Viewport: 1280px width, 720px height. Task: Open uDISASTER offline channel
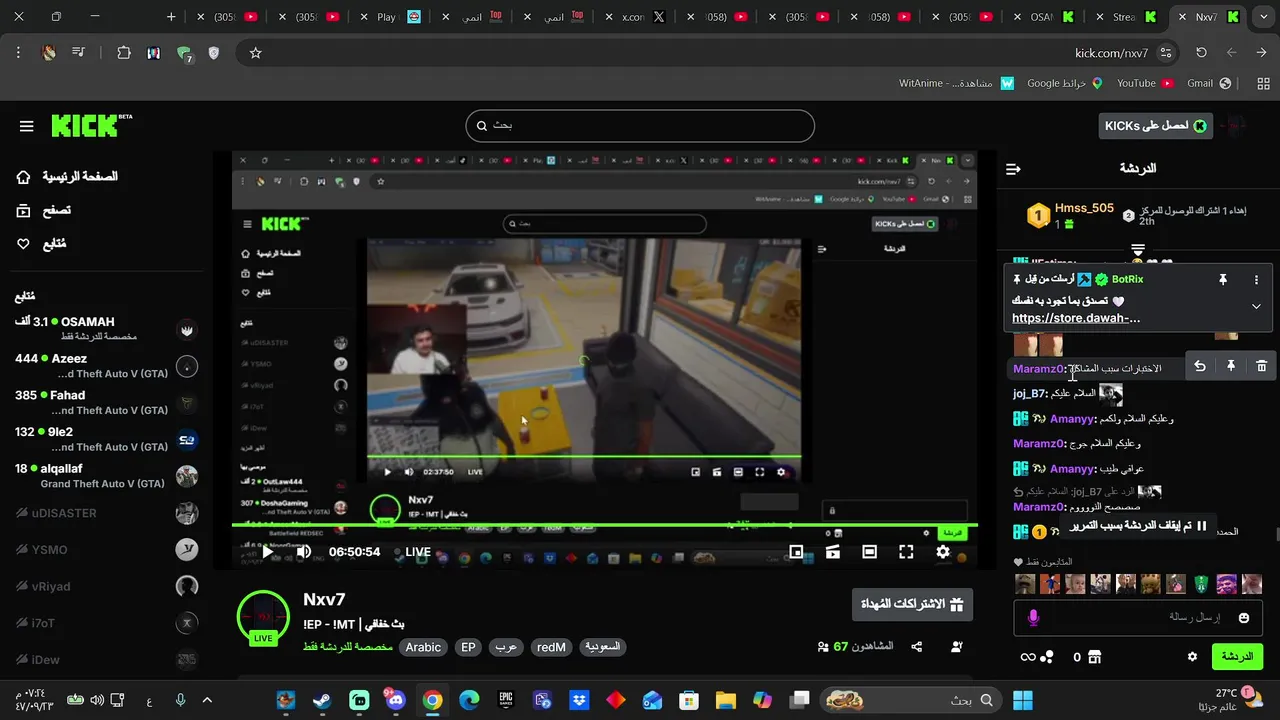tap(105, 513)
